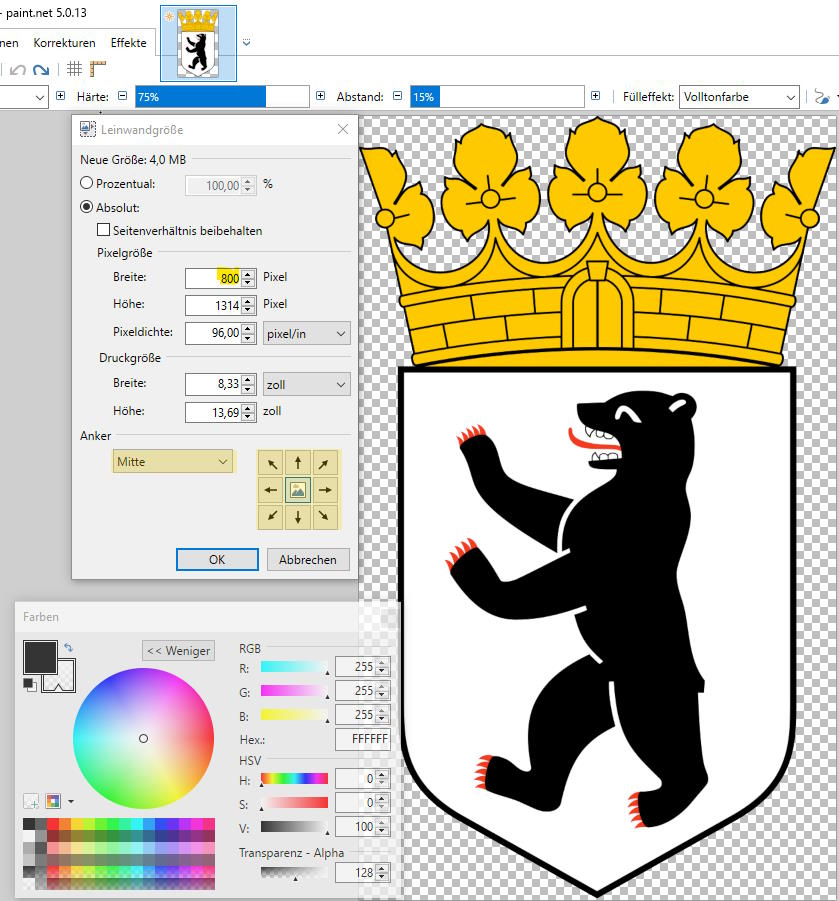The image size is (839, 901).
Task: Decrease Härte with minus icon
Action: click(122, 96)
